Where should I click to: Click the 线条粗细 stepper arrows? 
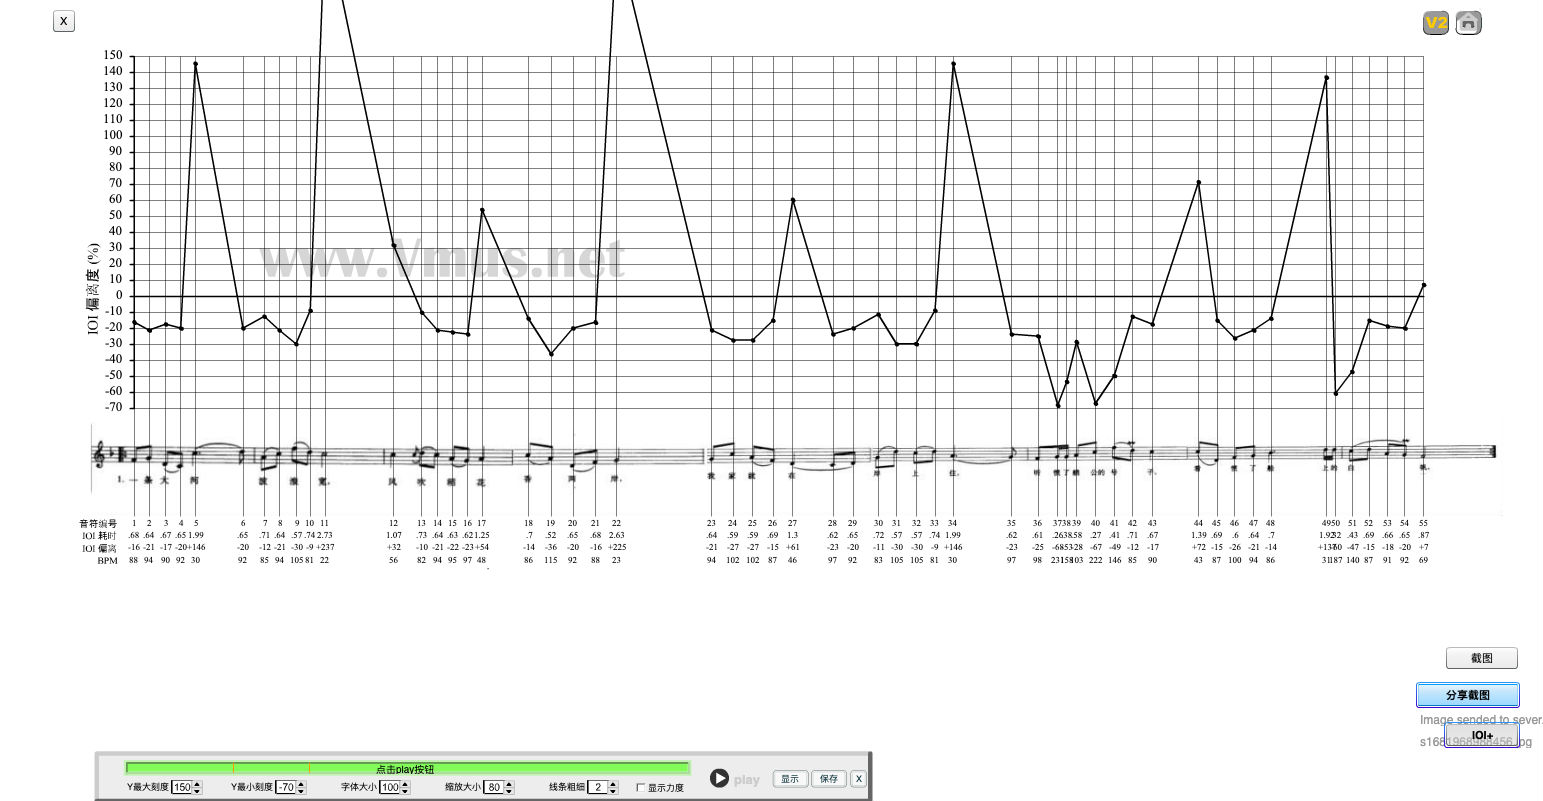(x=613, y=788)
